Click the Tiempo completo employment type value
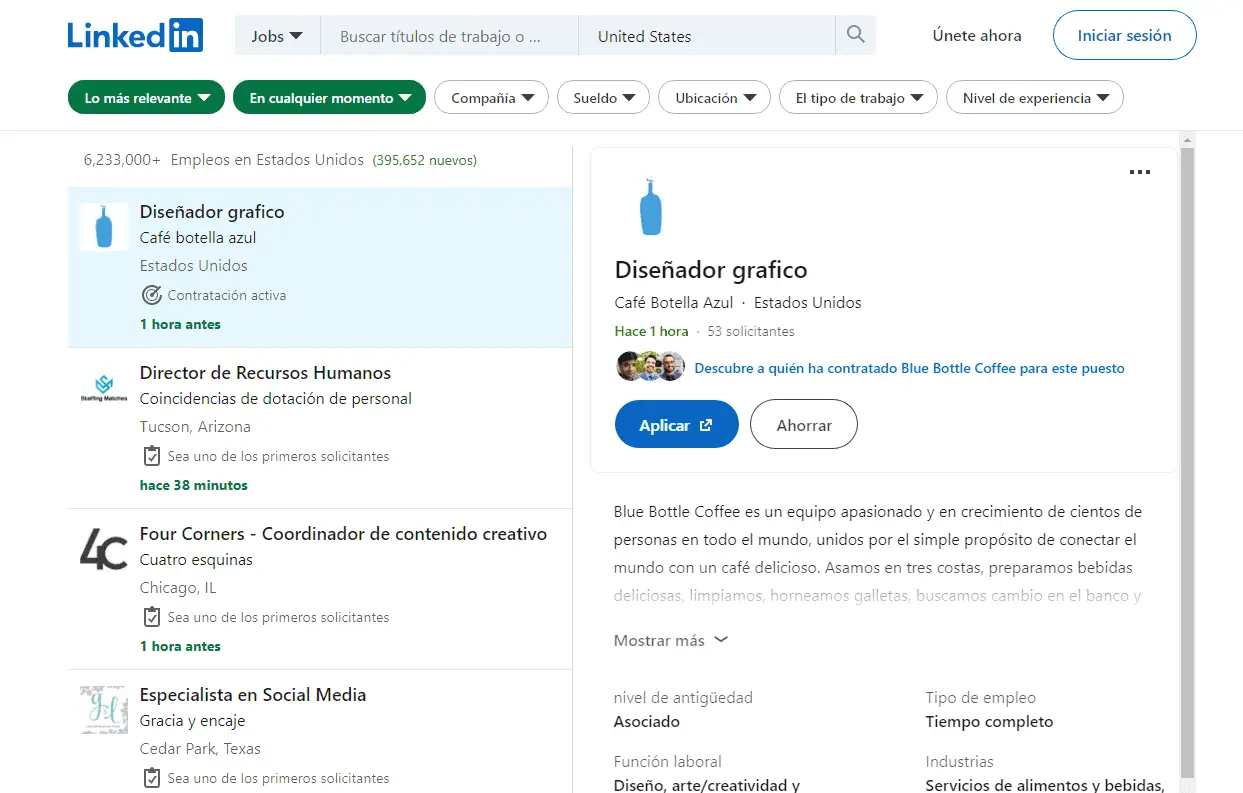Image resolution: width=1243 pixels, height=793 pixels. point(990,722)
